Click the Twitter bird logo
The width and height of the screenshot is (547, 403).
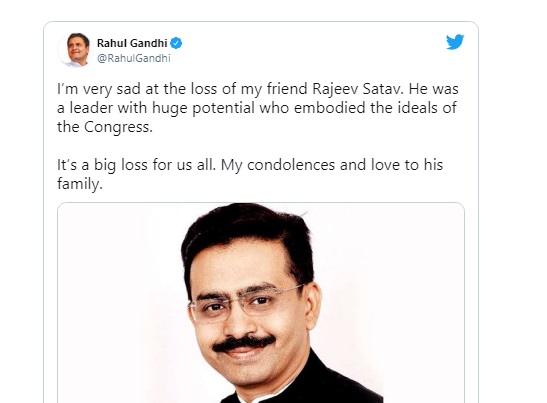click(x=455, y=42)
